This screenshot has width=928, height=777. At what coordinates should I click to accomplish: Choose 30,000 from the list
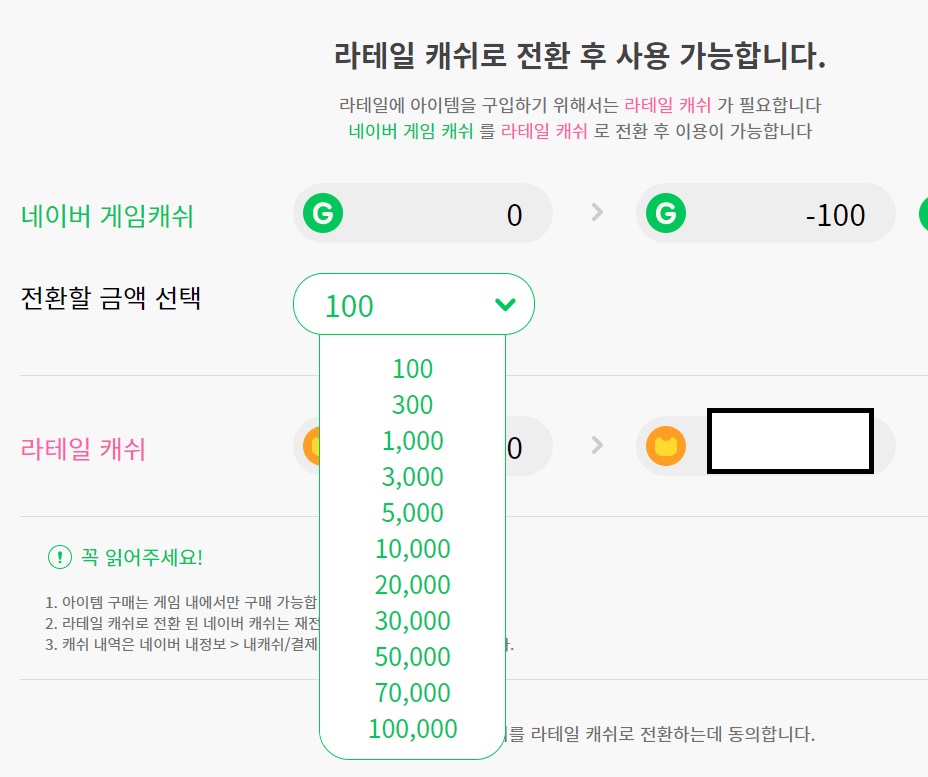click(x=412, y=621)
